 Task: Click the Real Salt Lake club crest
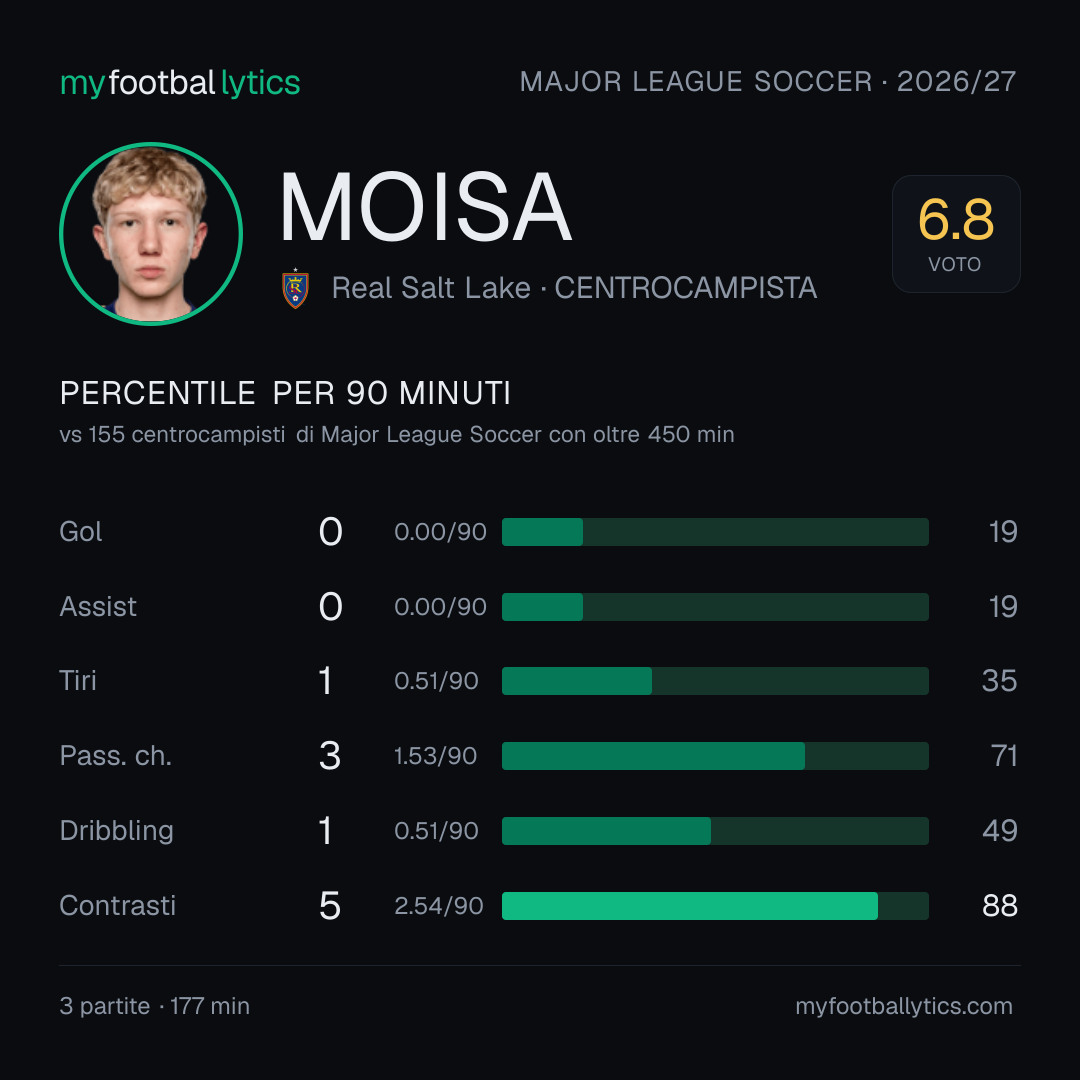pyautogui.click(x=295, y=289)
